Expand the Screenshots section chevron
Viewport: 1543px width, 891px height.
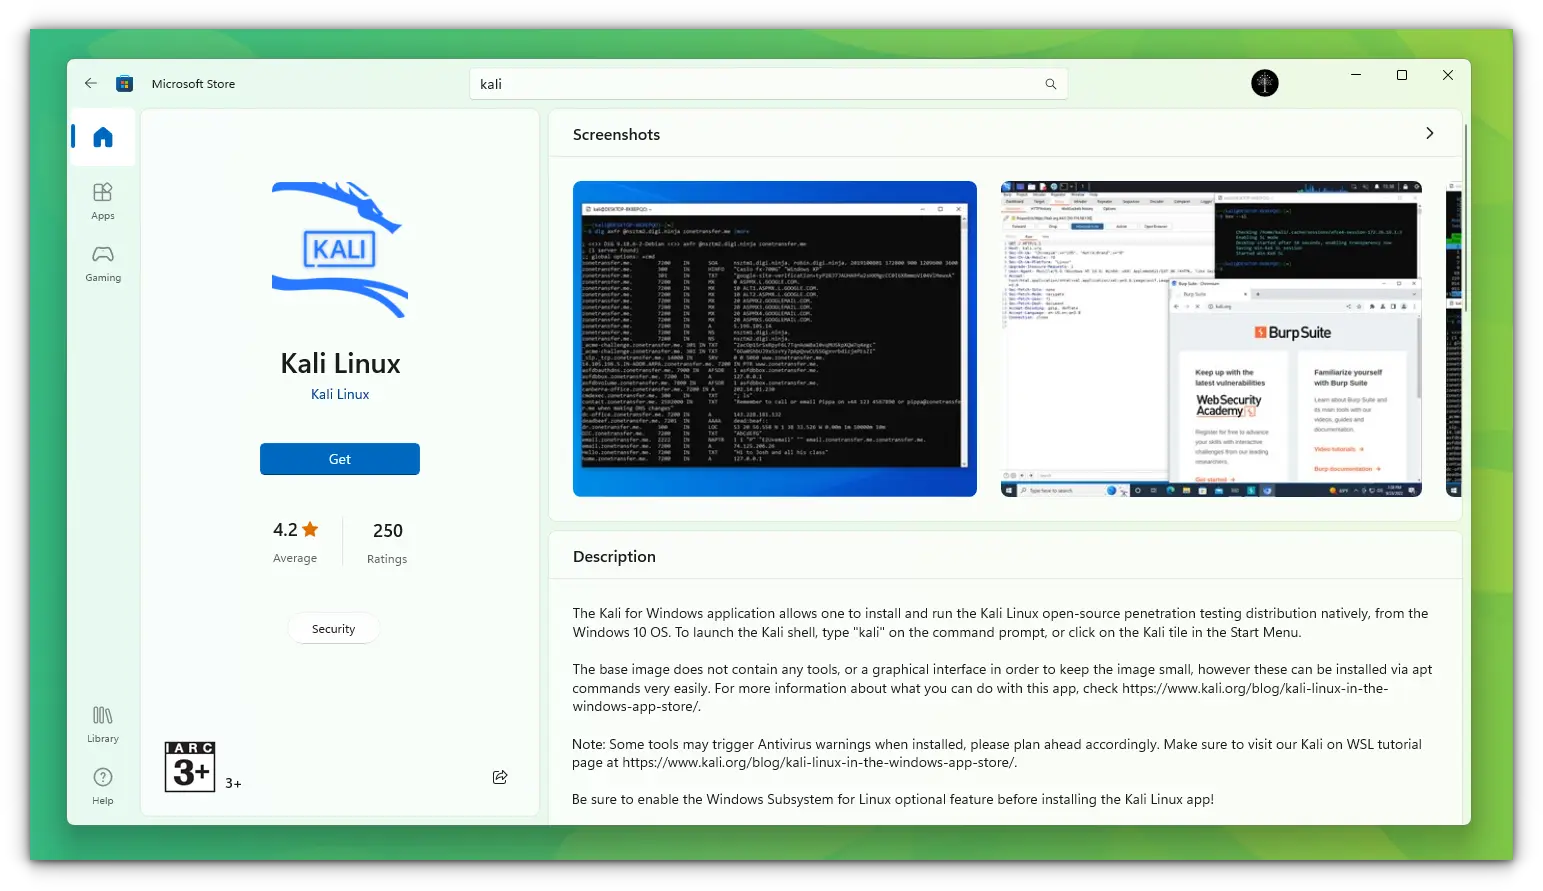pos(1430,133)
